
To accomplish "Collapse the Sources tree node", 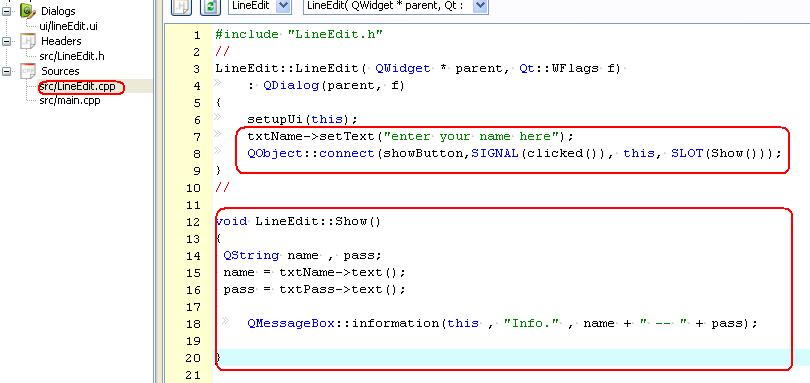I will 6,71.
